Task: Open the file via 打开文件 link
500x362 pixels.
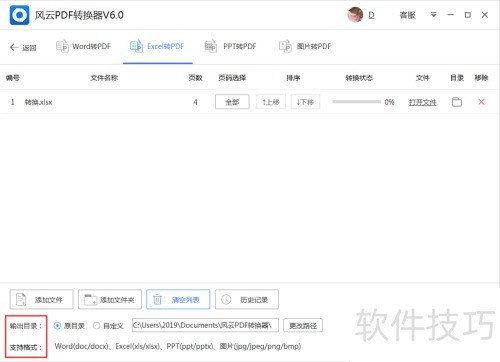Action: tap(422, 102)
